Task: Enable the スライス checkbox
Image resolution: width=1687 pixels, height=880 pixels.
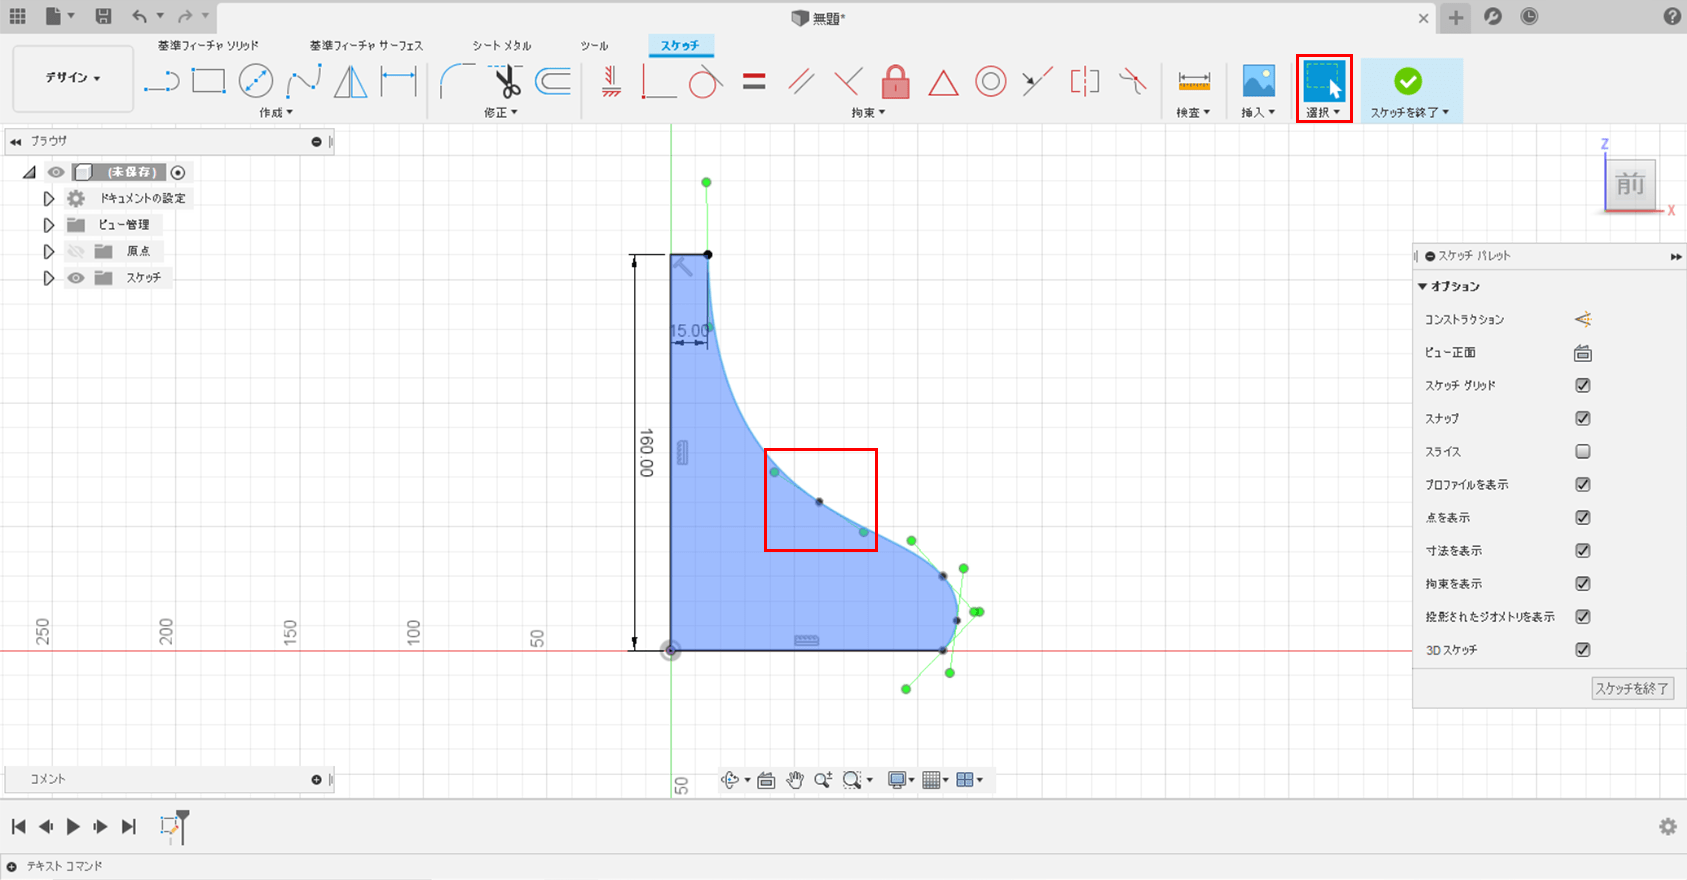Action: coord(1583,451)
